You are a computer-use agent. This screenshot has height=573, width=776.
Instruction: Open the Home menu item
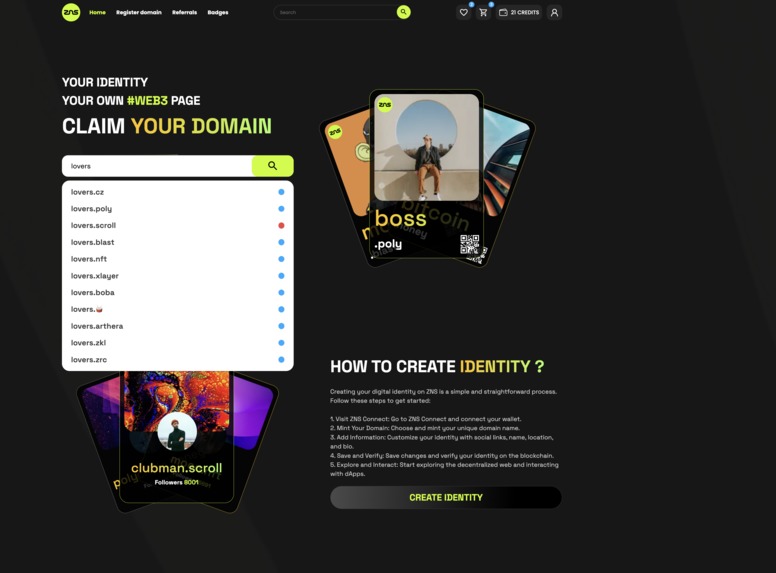97,12
